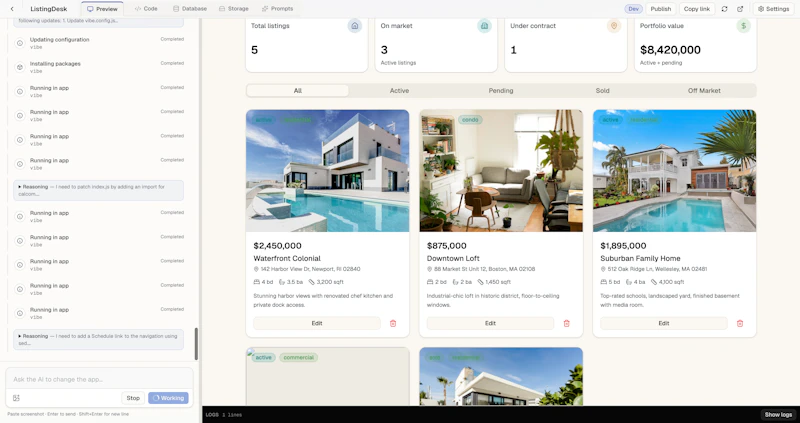Open the Suburban Family Home photo
800x423 pixels.
[x=674, y=171]
